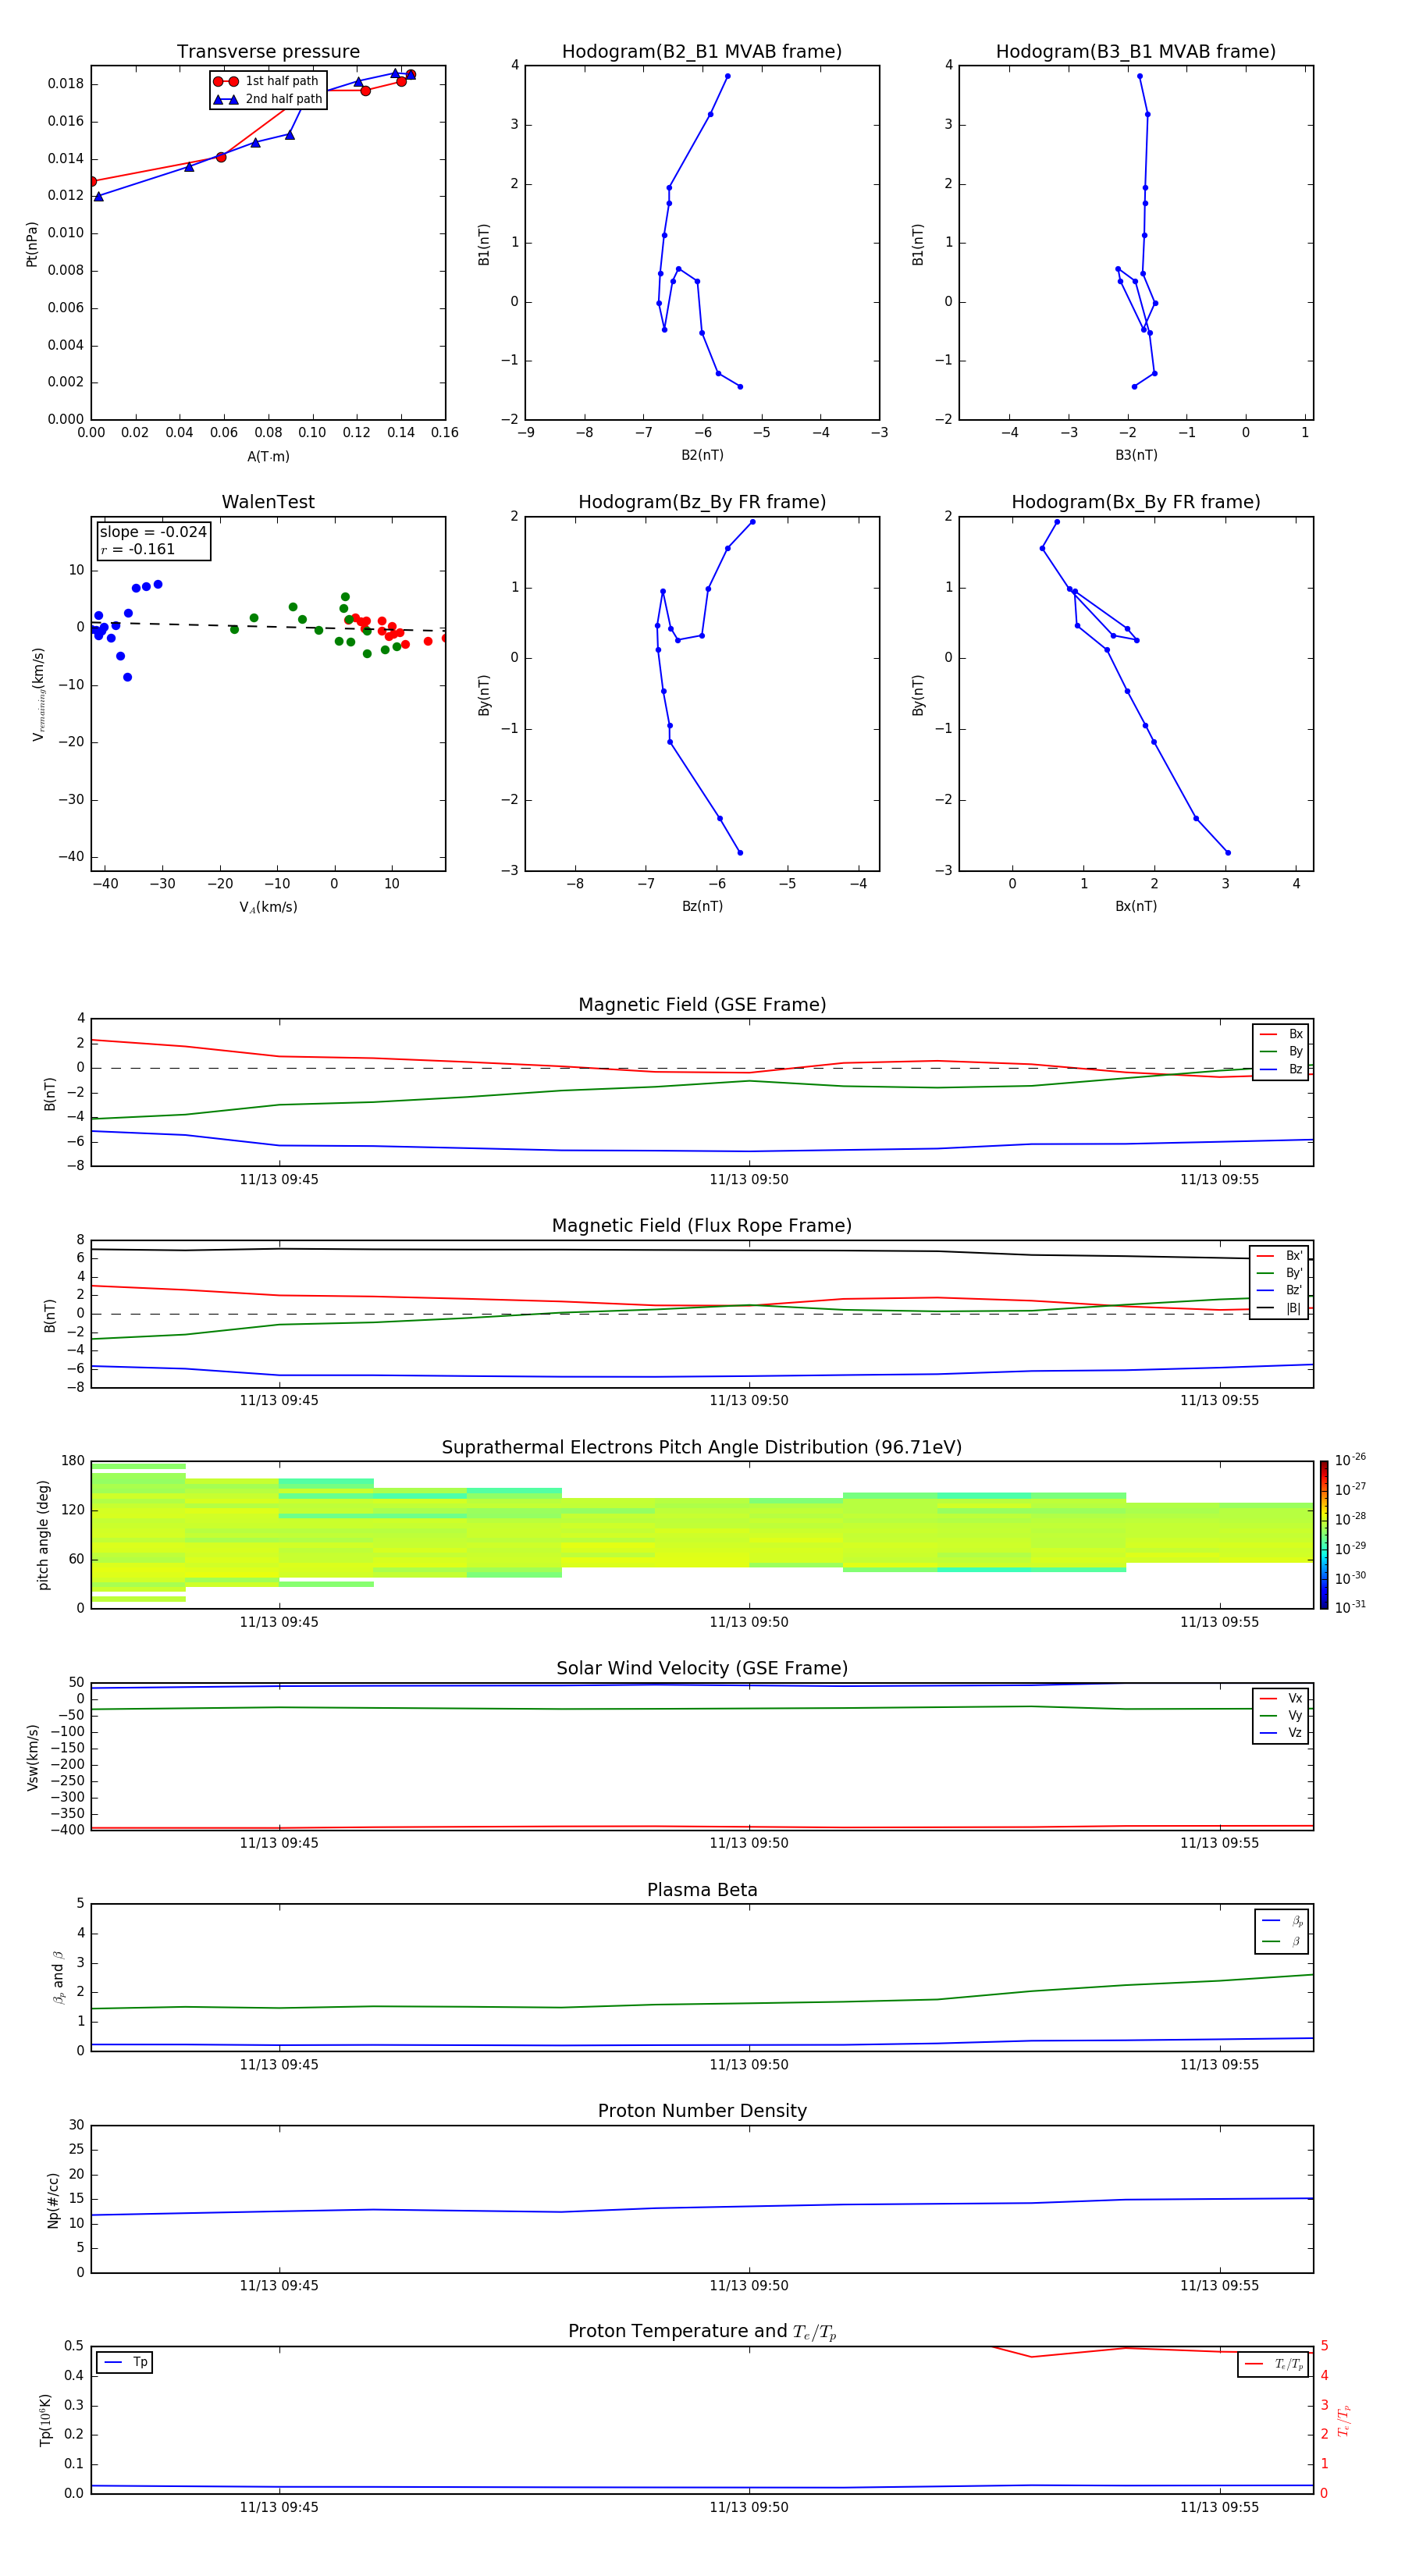Click the '10^-31' colorbar label
This screenshot has width=1405, height=2576.
1350,1607
